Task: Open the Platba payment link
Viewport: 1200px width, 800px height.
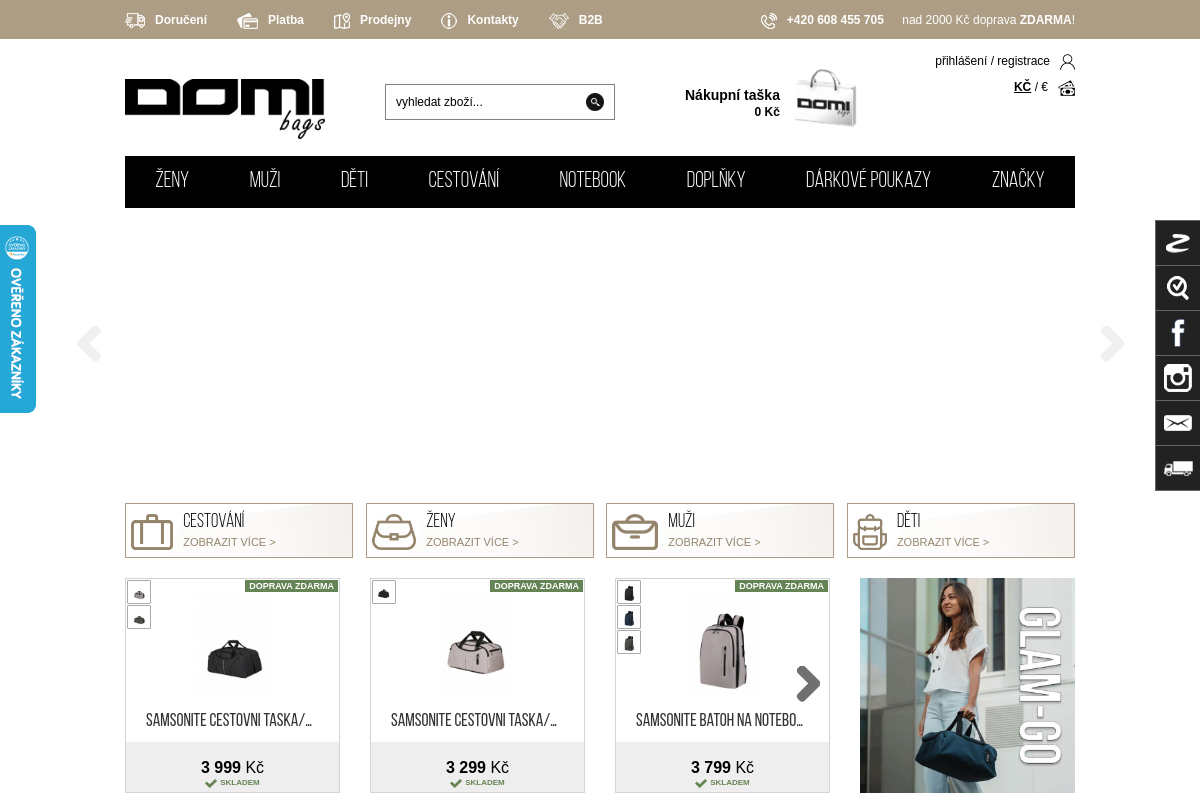Action: point(286,20)
